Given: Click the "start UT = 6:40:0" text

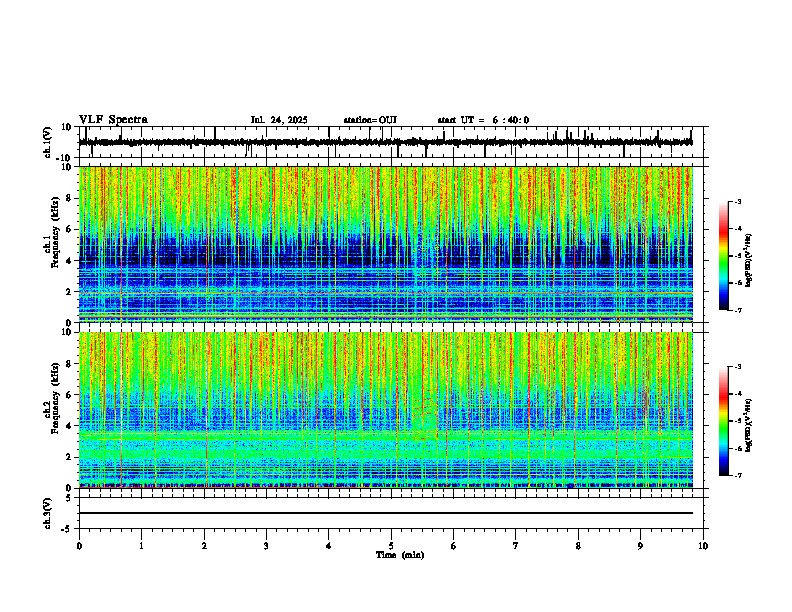Looking at the screenshot, I should 483,120.
